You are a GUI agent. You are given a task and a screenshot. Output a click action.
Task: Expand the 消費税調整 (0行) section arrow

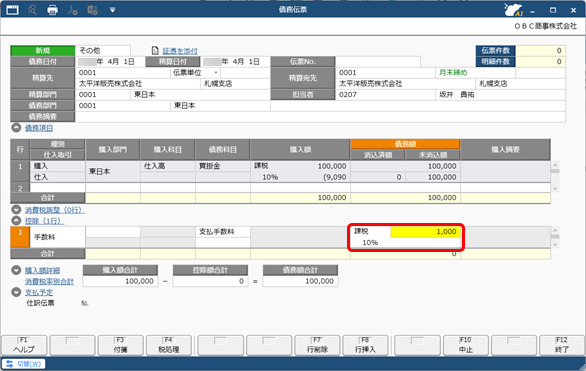16,210
